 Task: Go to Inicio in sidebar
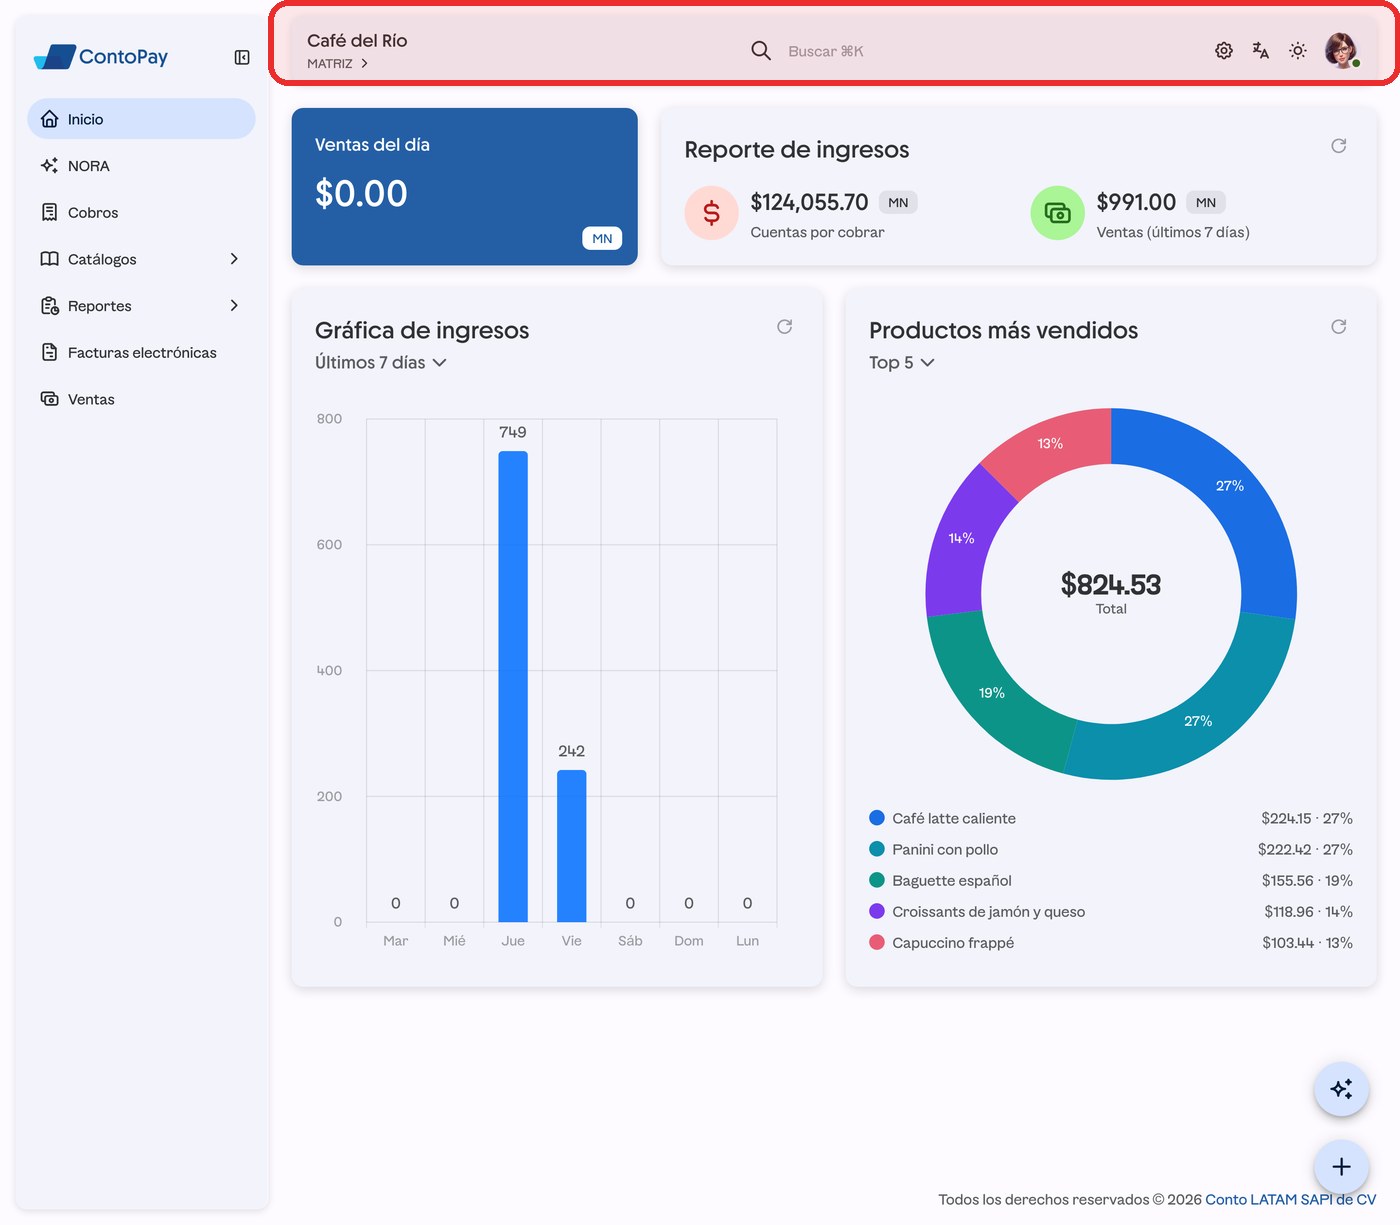pos(141,119)
